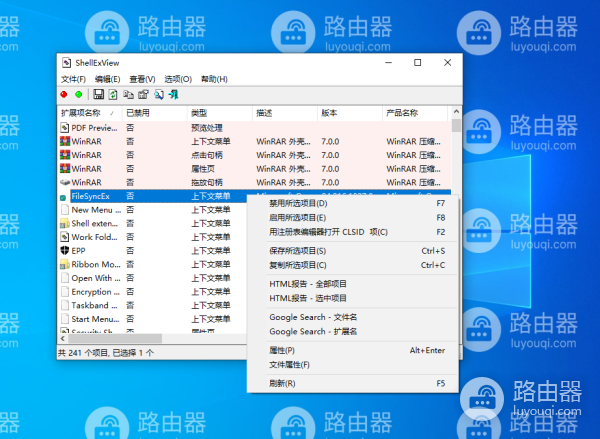Click the Exit icon in the toolbar
Screen dimensions: 600x439
173,94
